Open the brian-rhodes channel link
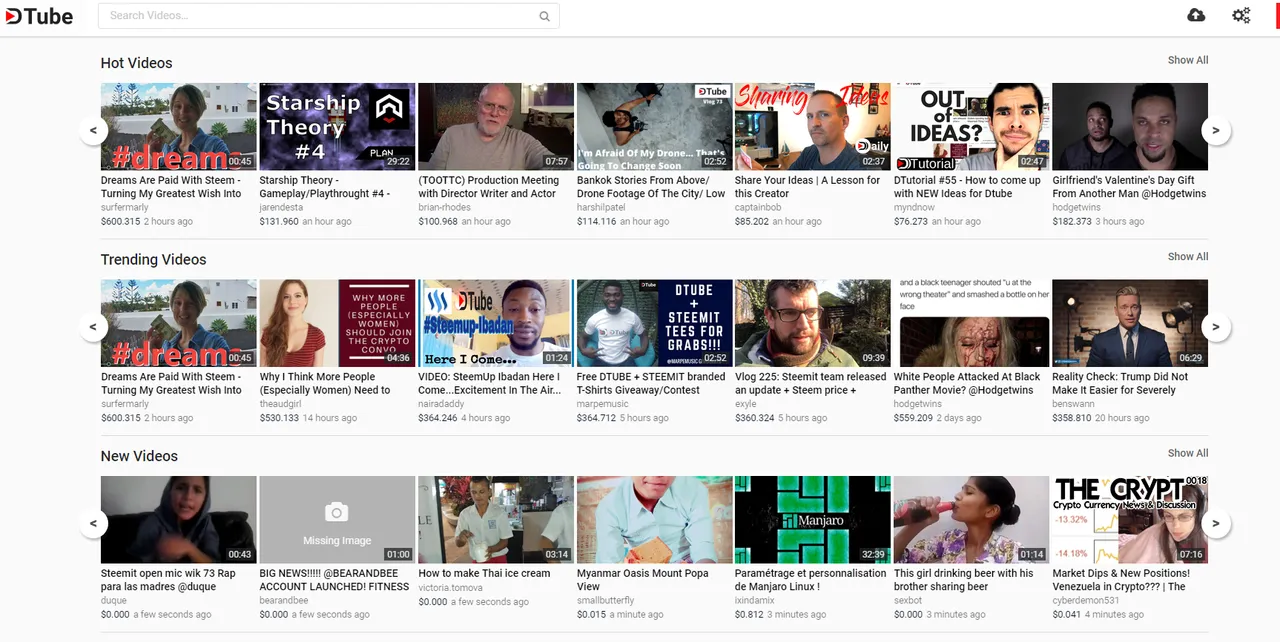The width and height of the screenshot is (1280, 642). (x=444, y=208)
